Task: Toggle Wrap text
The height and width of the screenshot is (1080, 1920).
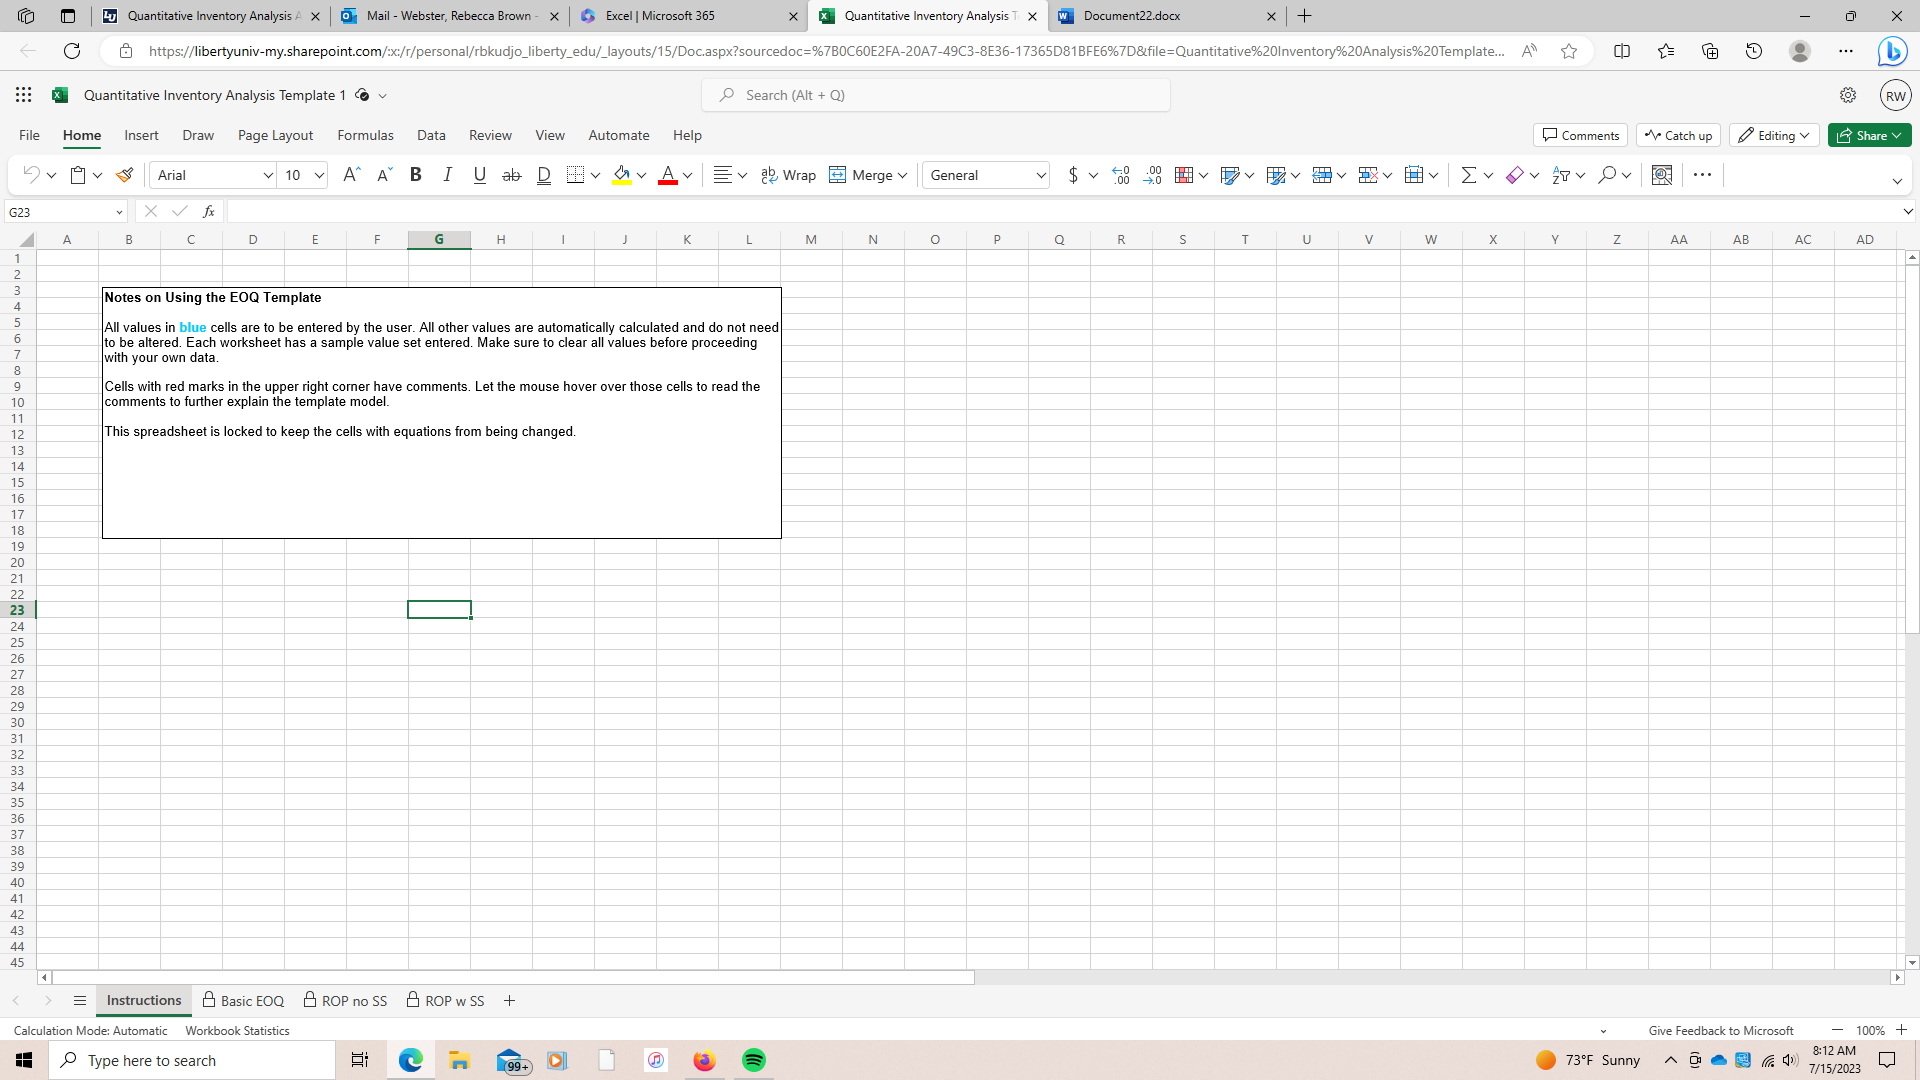Action: click(x=788, y=175)
